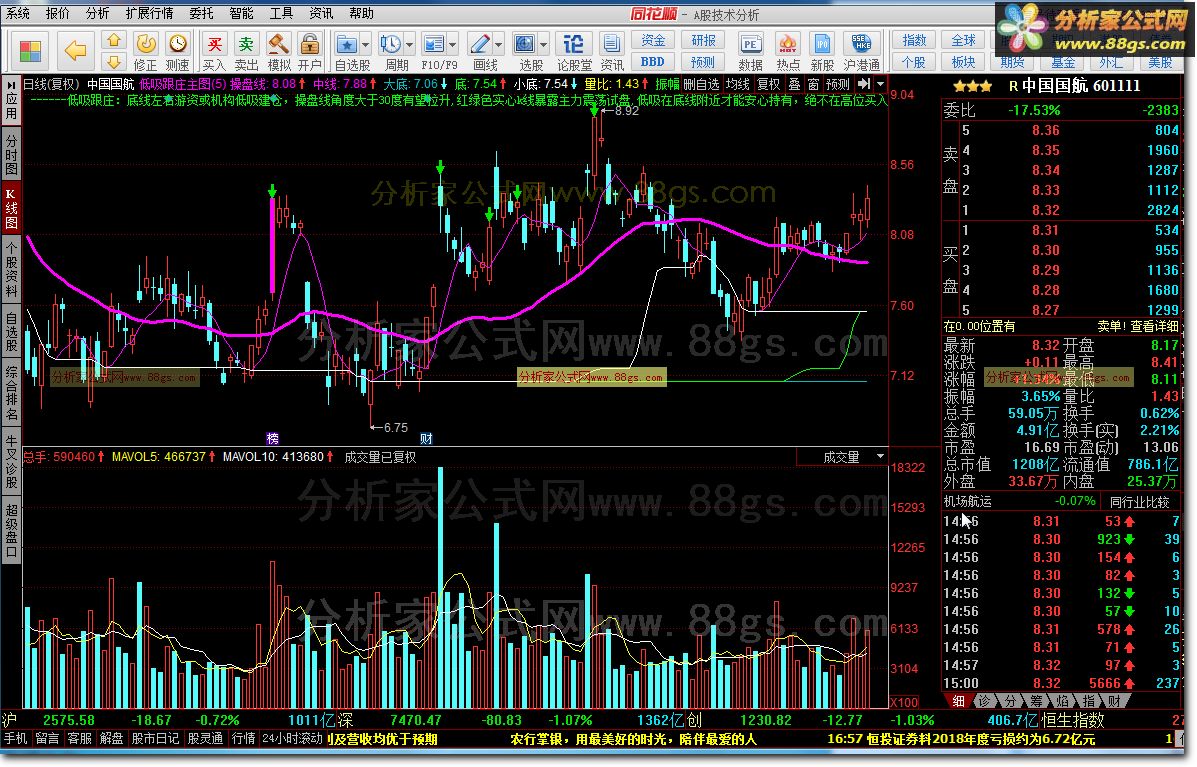The width and height of the screenshot is (1197, 767).
Task: Toggle 窗 window layout button
Action: point(813,84)
